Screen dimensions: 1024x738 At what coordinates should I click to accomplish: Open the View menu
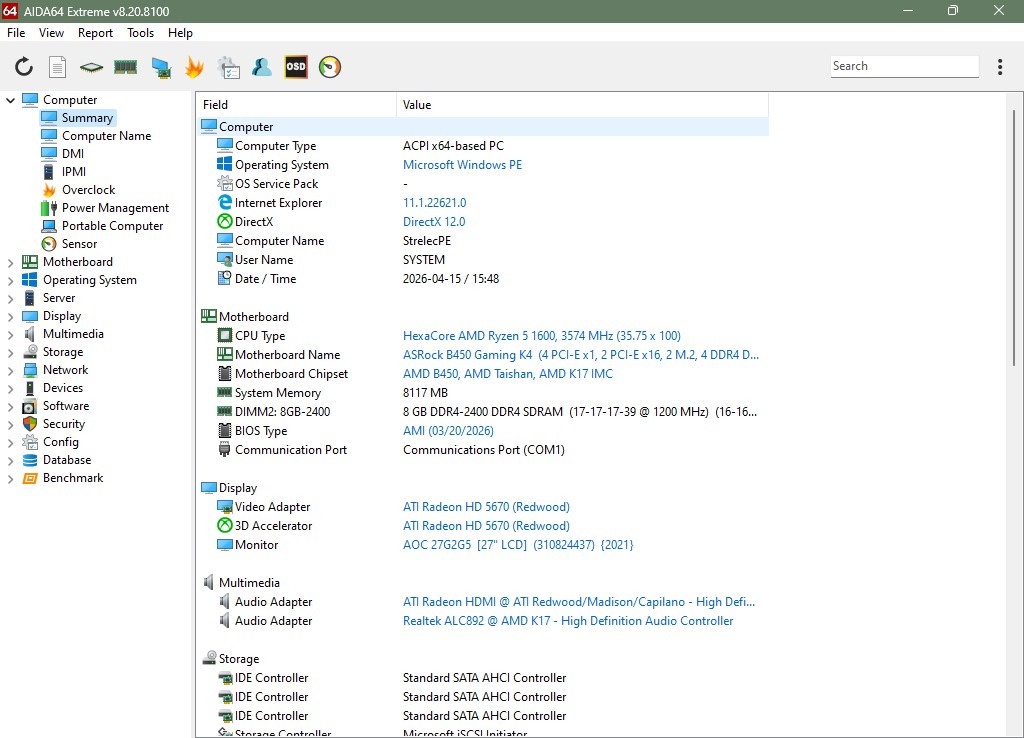coord(51,33)
